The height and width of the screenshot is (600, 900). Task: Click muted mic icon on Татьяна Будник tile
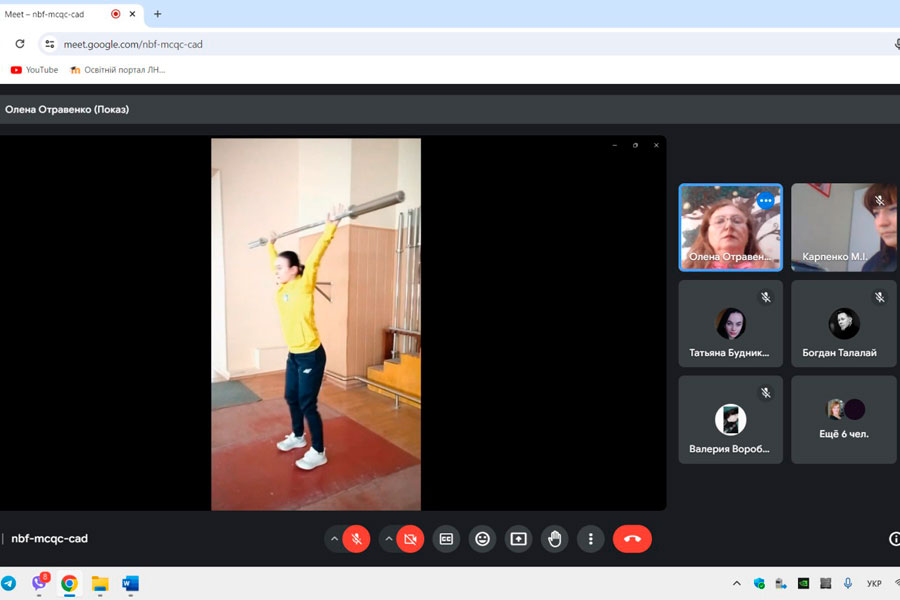(x=766, y=297)
